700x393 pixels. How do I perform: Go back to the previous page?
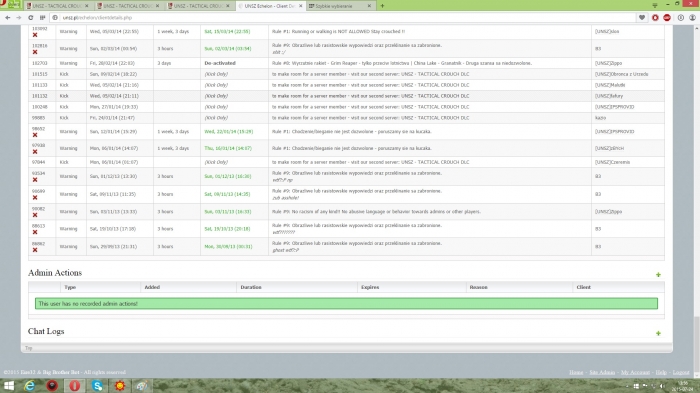click(x=8, y=17)
